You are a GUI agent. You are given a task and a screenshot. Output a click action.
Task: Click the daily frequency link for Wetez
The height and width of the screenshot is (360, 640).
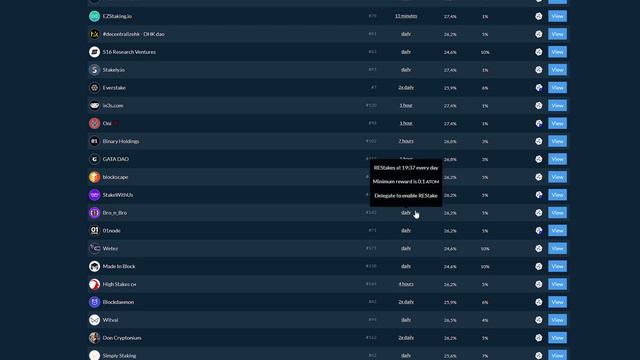tap(406, 248)
